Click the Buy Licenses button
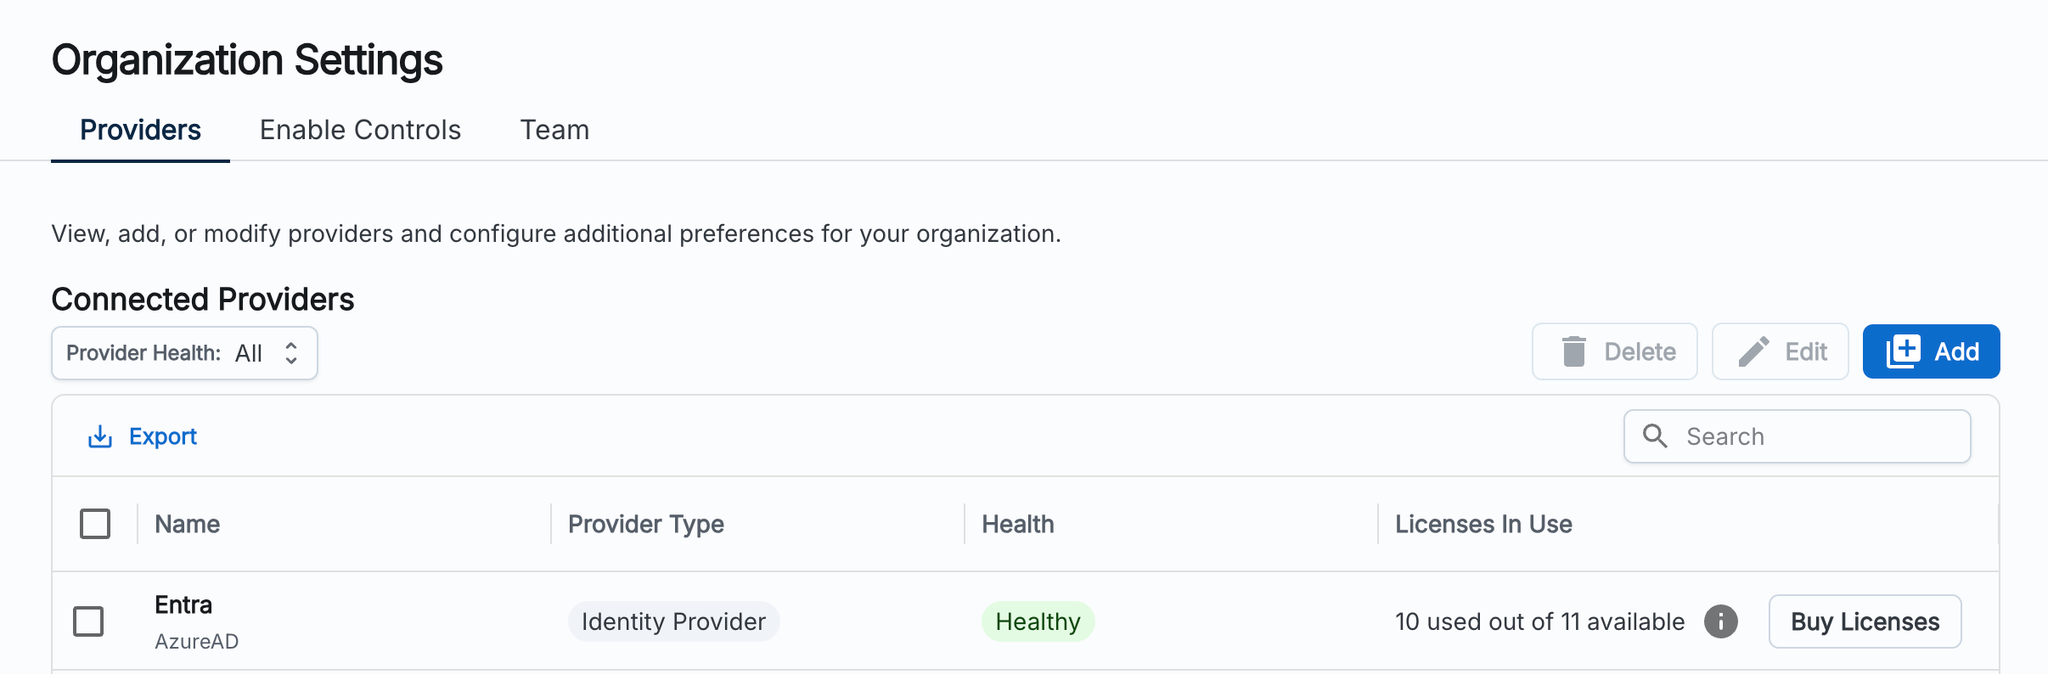 click(1864, 621)
